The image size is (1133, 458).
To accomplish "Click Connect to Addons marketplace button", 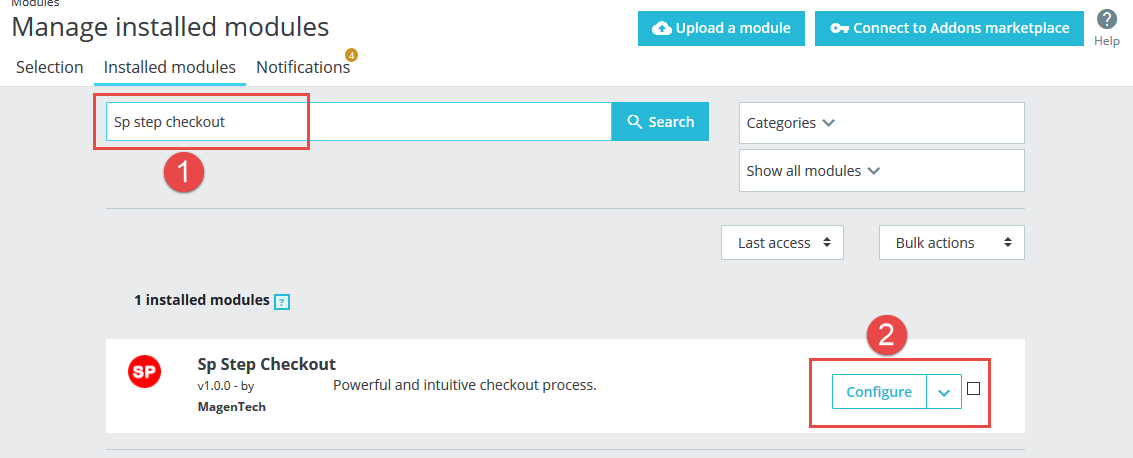I will [x=949, y=28].
